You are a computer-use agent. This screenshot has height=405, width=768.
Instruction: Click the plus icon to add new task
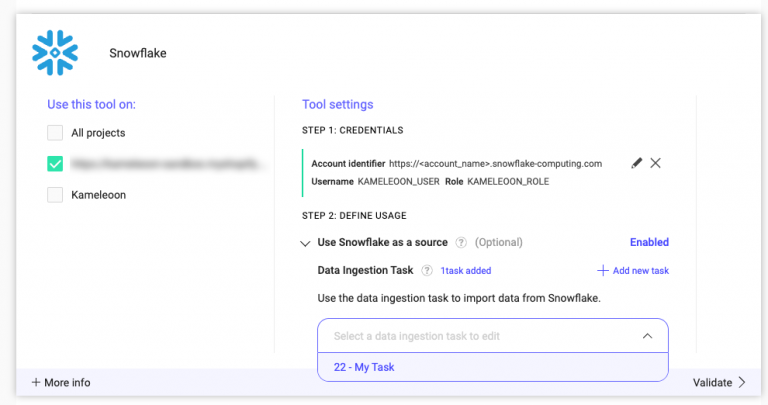(x=603, y=270)
